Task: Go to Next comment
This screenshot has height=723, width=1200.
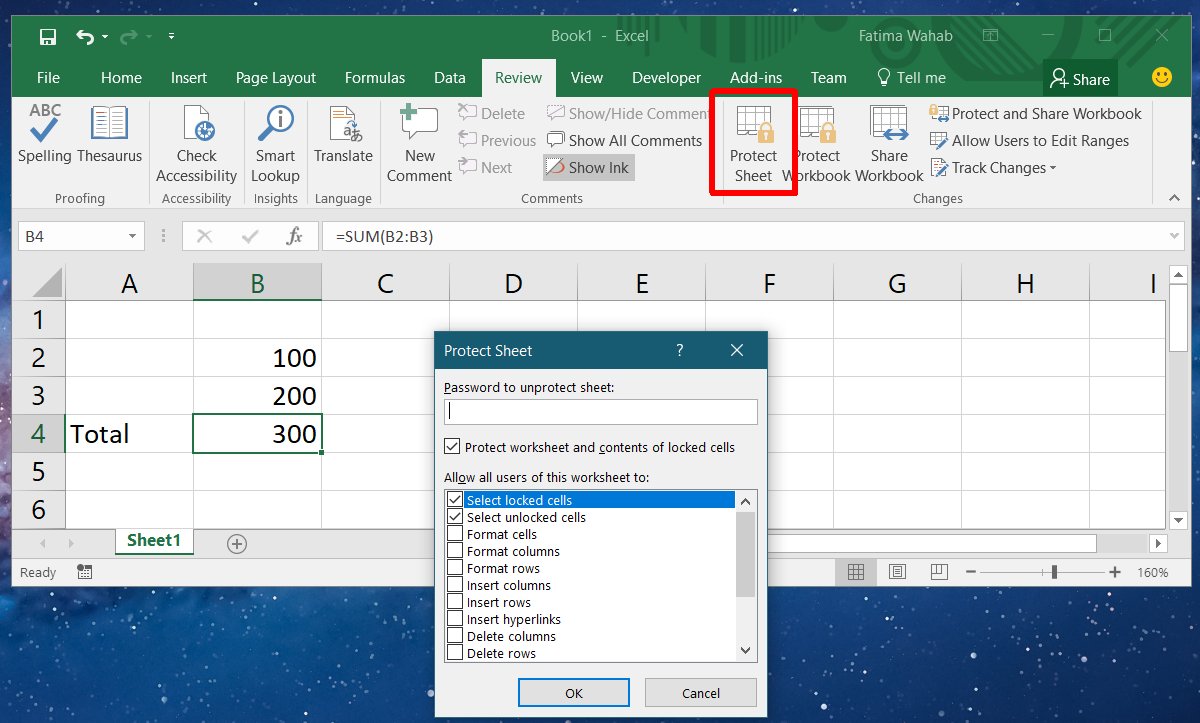Action: click(486, 168)
